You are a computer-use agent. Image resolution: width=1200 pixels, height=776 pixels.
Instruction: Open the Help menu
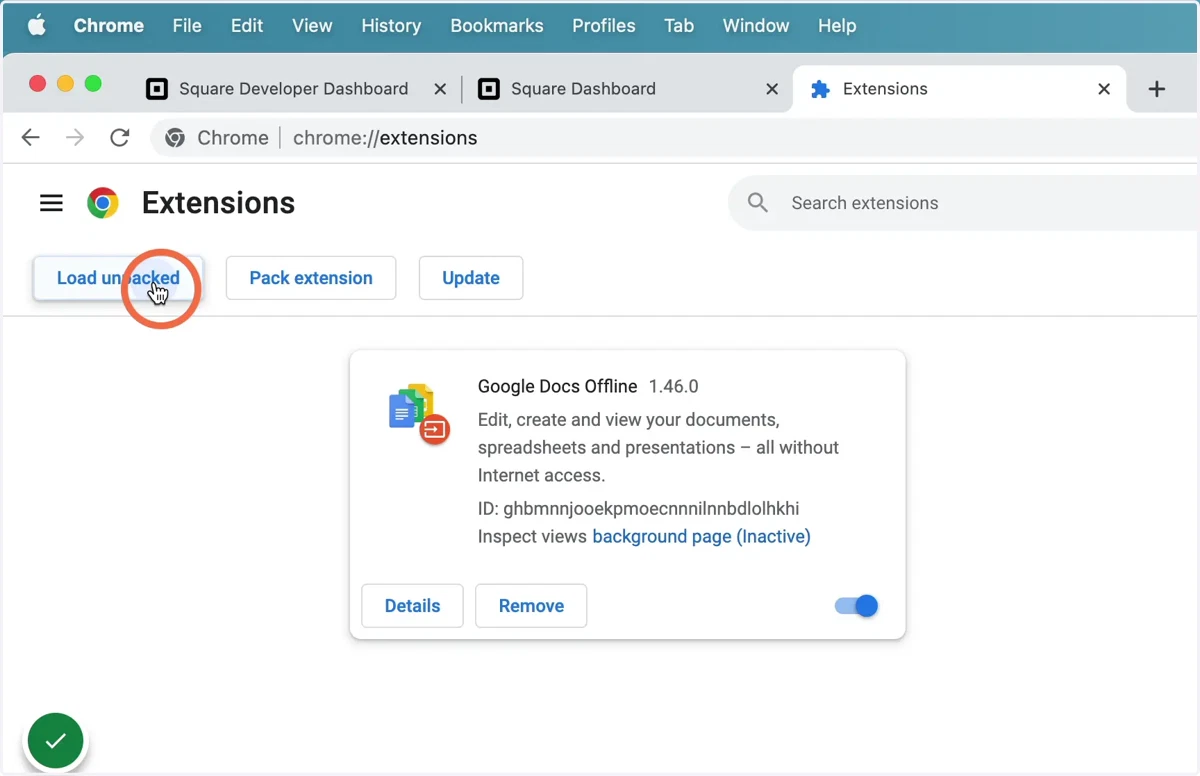pos(837,26)
